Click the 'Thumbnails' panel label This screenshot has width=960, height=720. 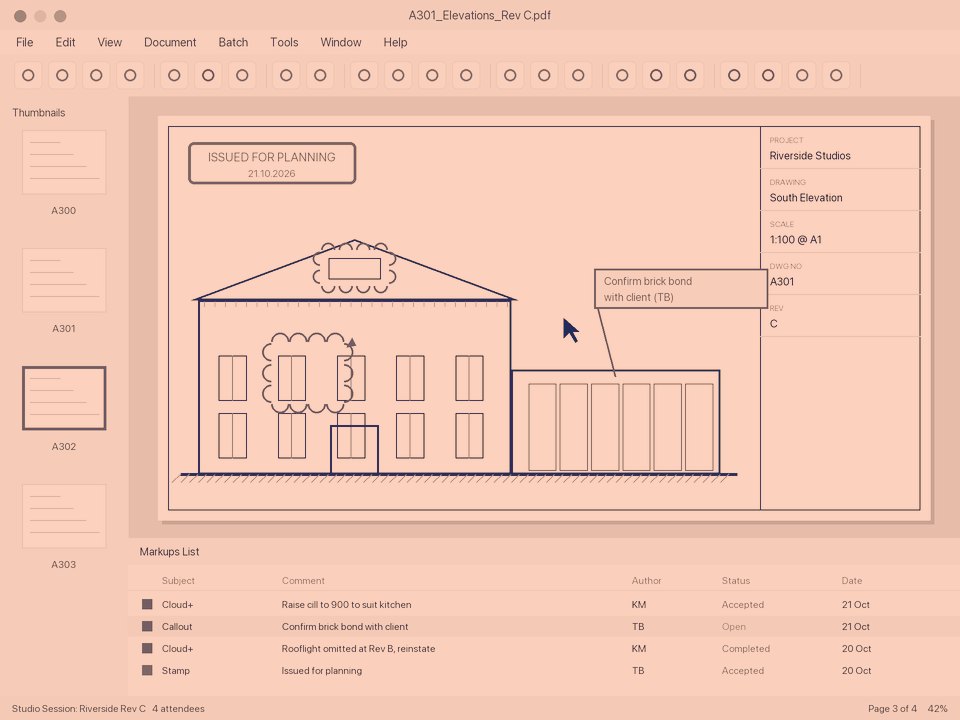click(39, 113)
